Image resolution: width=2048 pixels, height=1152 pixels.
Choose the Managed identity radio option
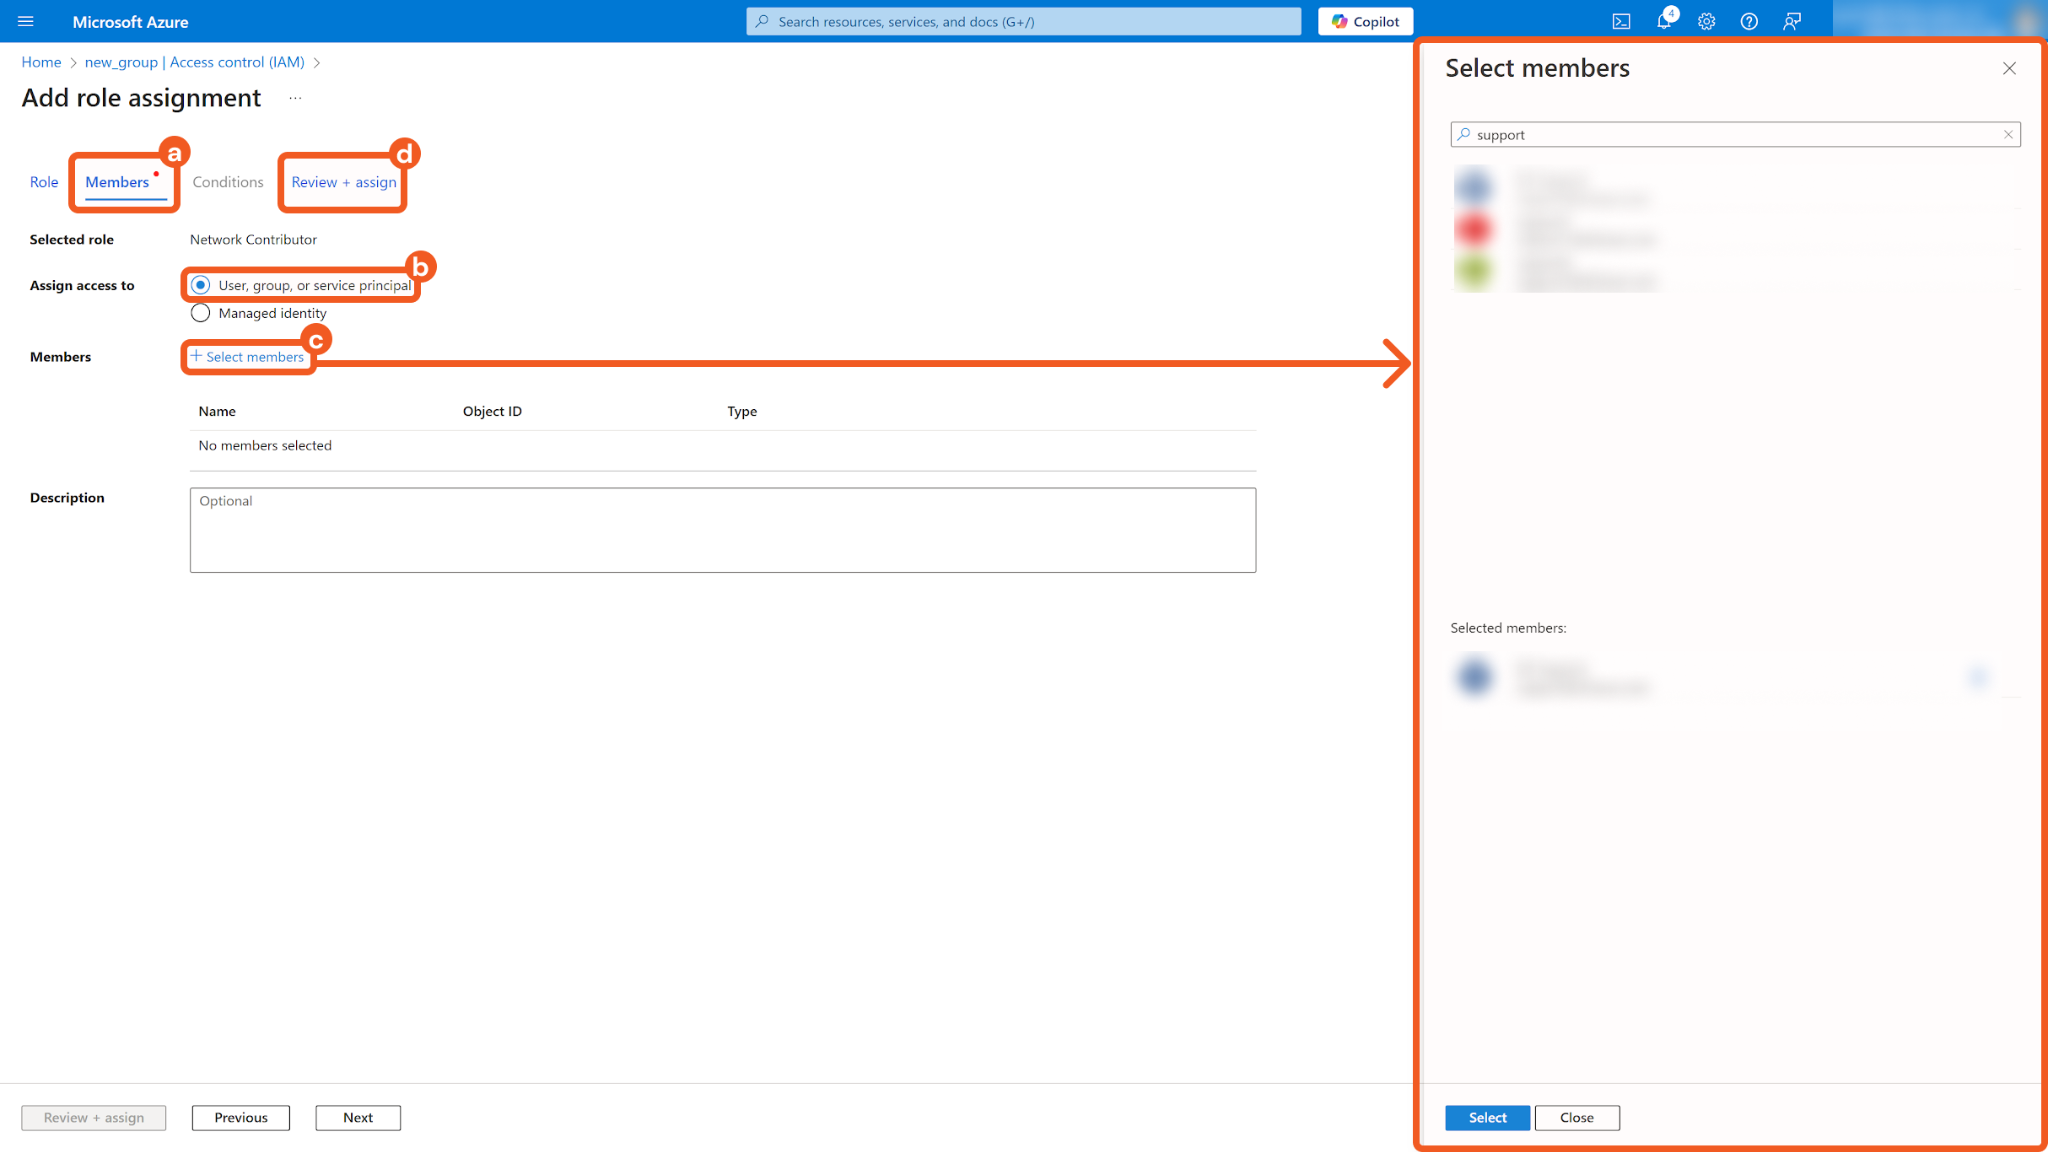(201, 313)
